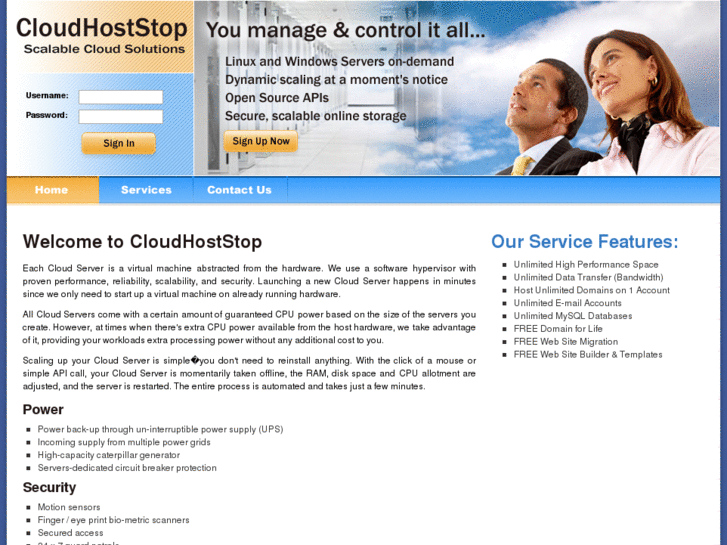This screenshot has height=545, width=727.
Task: Open the Home tab
Action: [x=52, y=190]
